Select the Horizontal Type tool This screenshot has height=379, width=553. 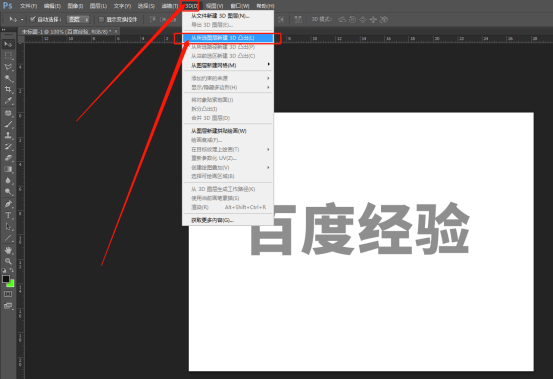[x=8, y=215]
